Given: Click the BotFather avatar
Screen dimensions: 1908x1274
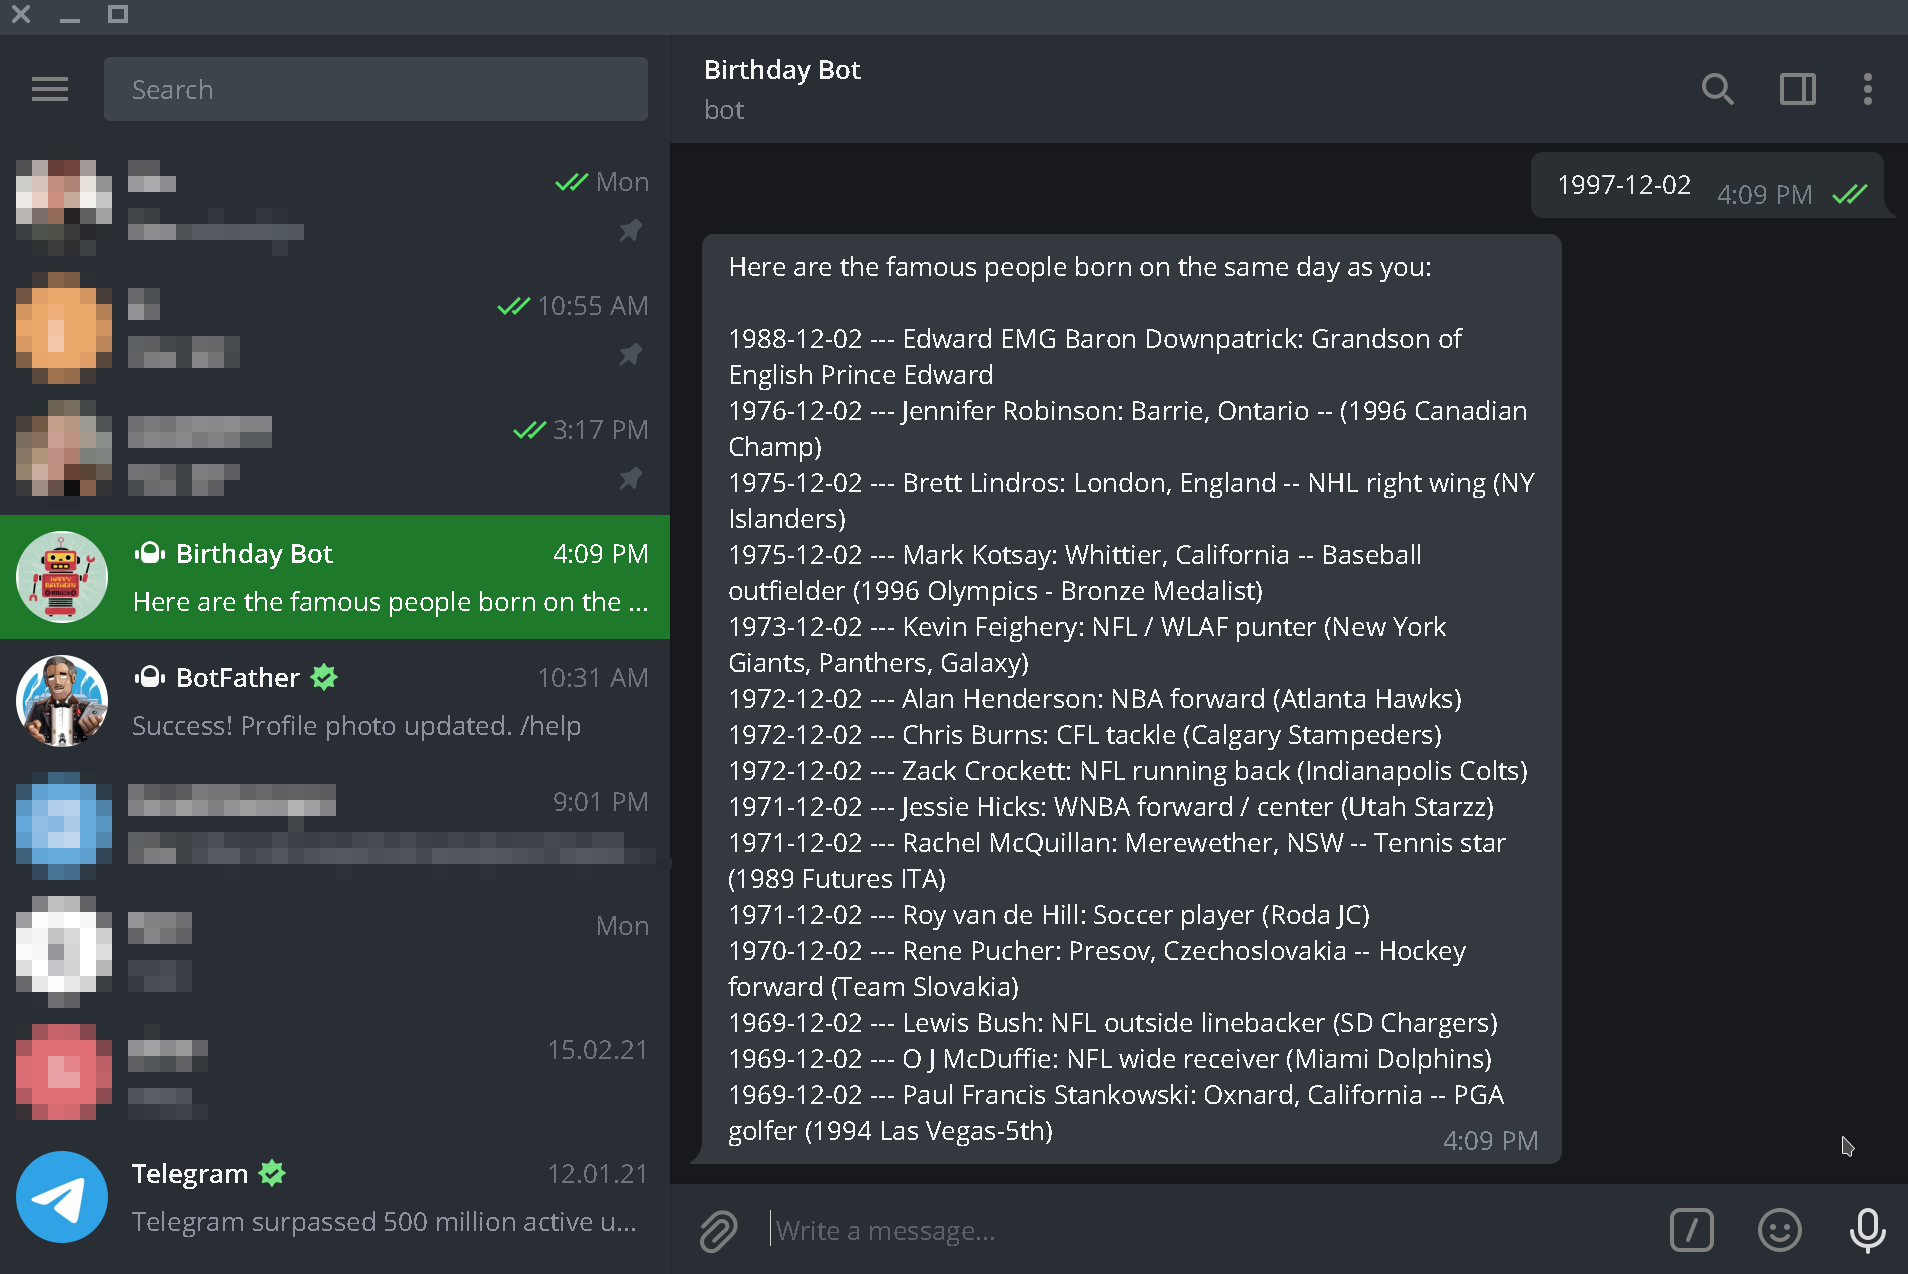Looking at the screenshot, I should click(62, 701).
